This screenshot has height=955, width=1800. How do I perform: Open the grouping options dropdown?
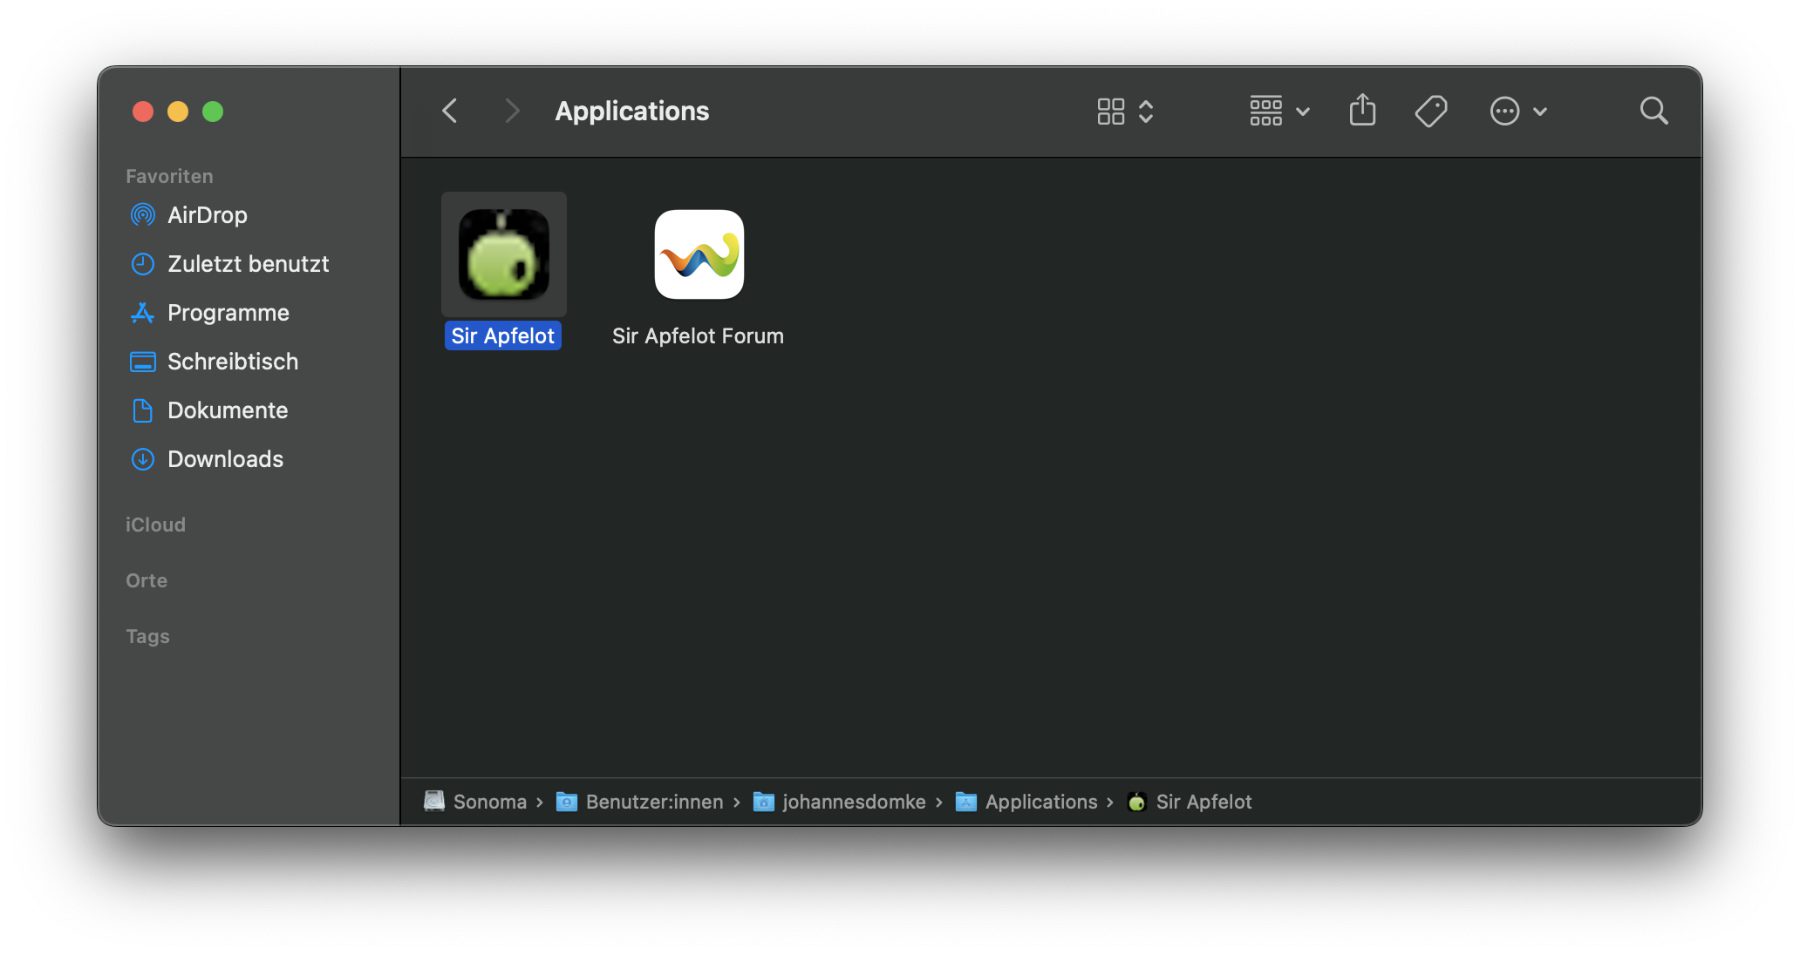click(1279, 111)
